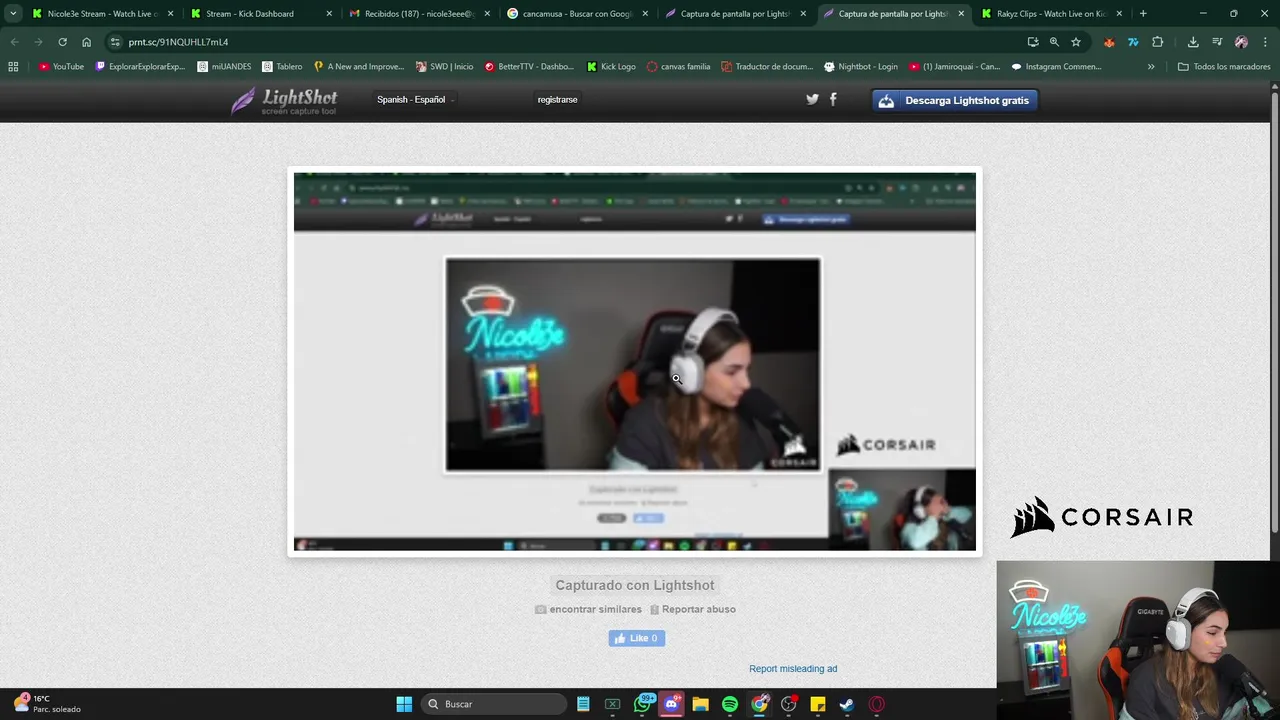This screenshot has width=1280, height=720.
Task: Click the taskbar Buscar search box
Action: pos(494,704)
